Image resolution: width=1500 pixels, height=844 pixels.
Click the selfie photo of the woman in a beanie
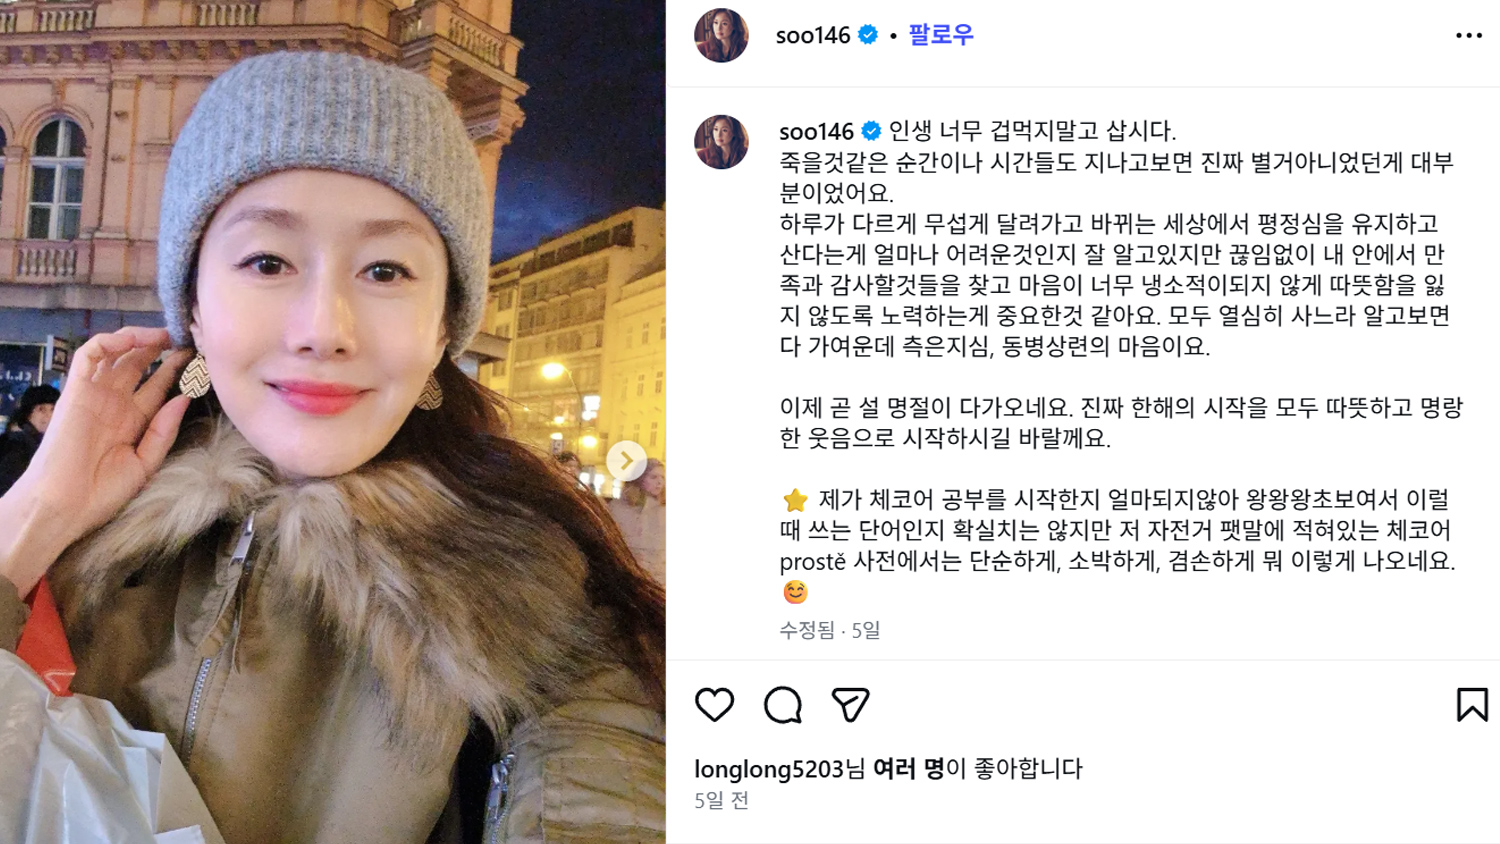click(333, 422)
